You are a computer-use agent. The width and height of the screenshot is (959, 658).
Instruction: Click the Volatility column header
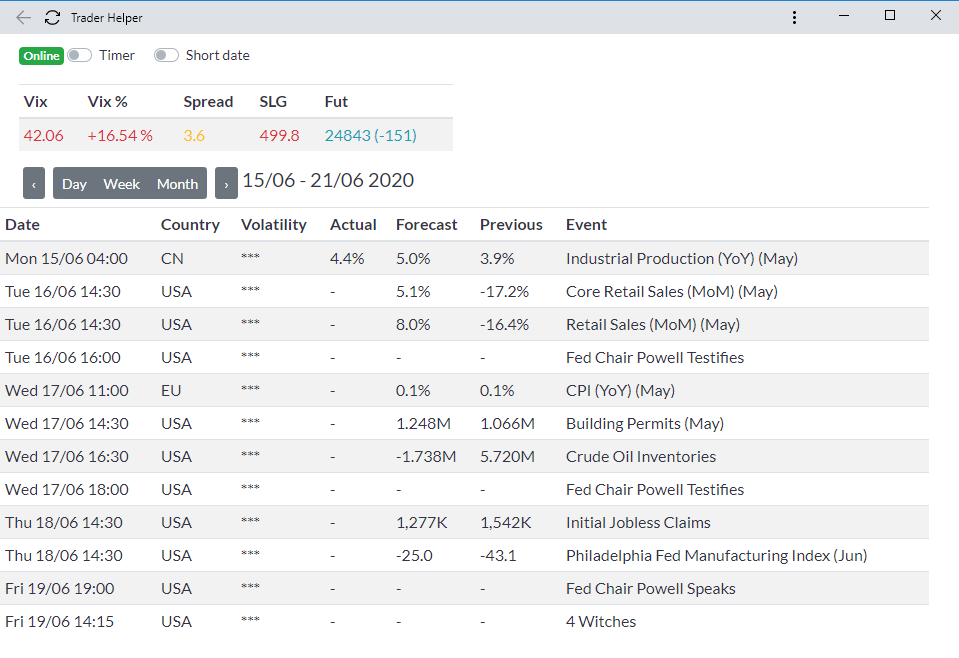[x=273, y=225]
